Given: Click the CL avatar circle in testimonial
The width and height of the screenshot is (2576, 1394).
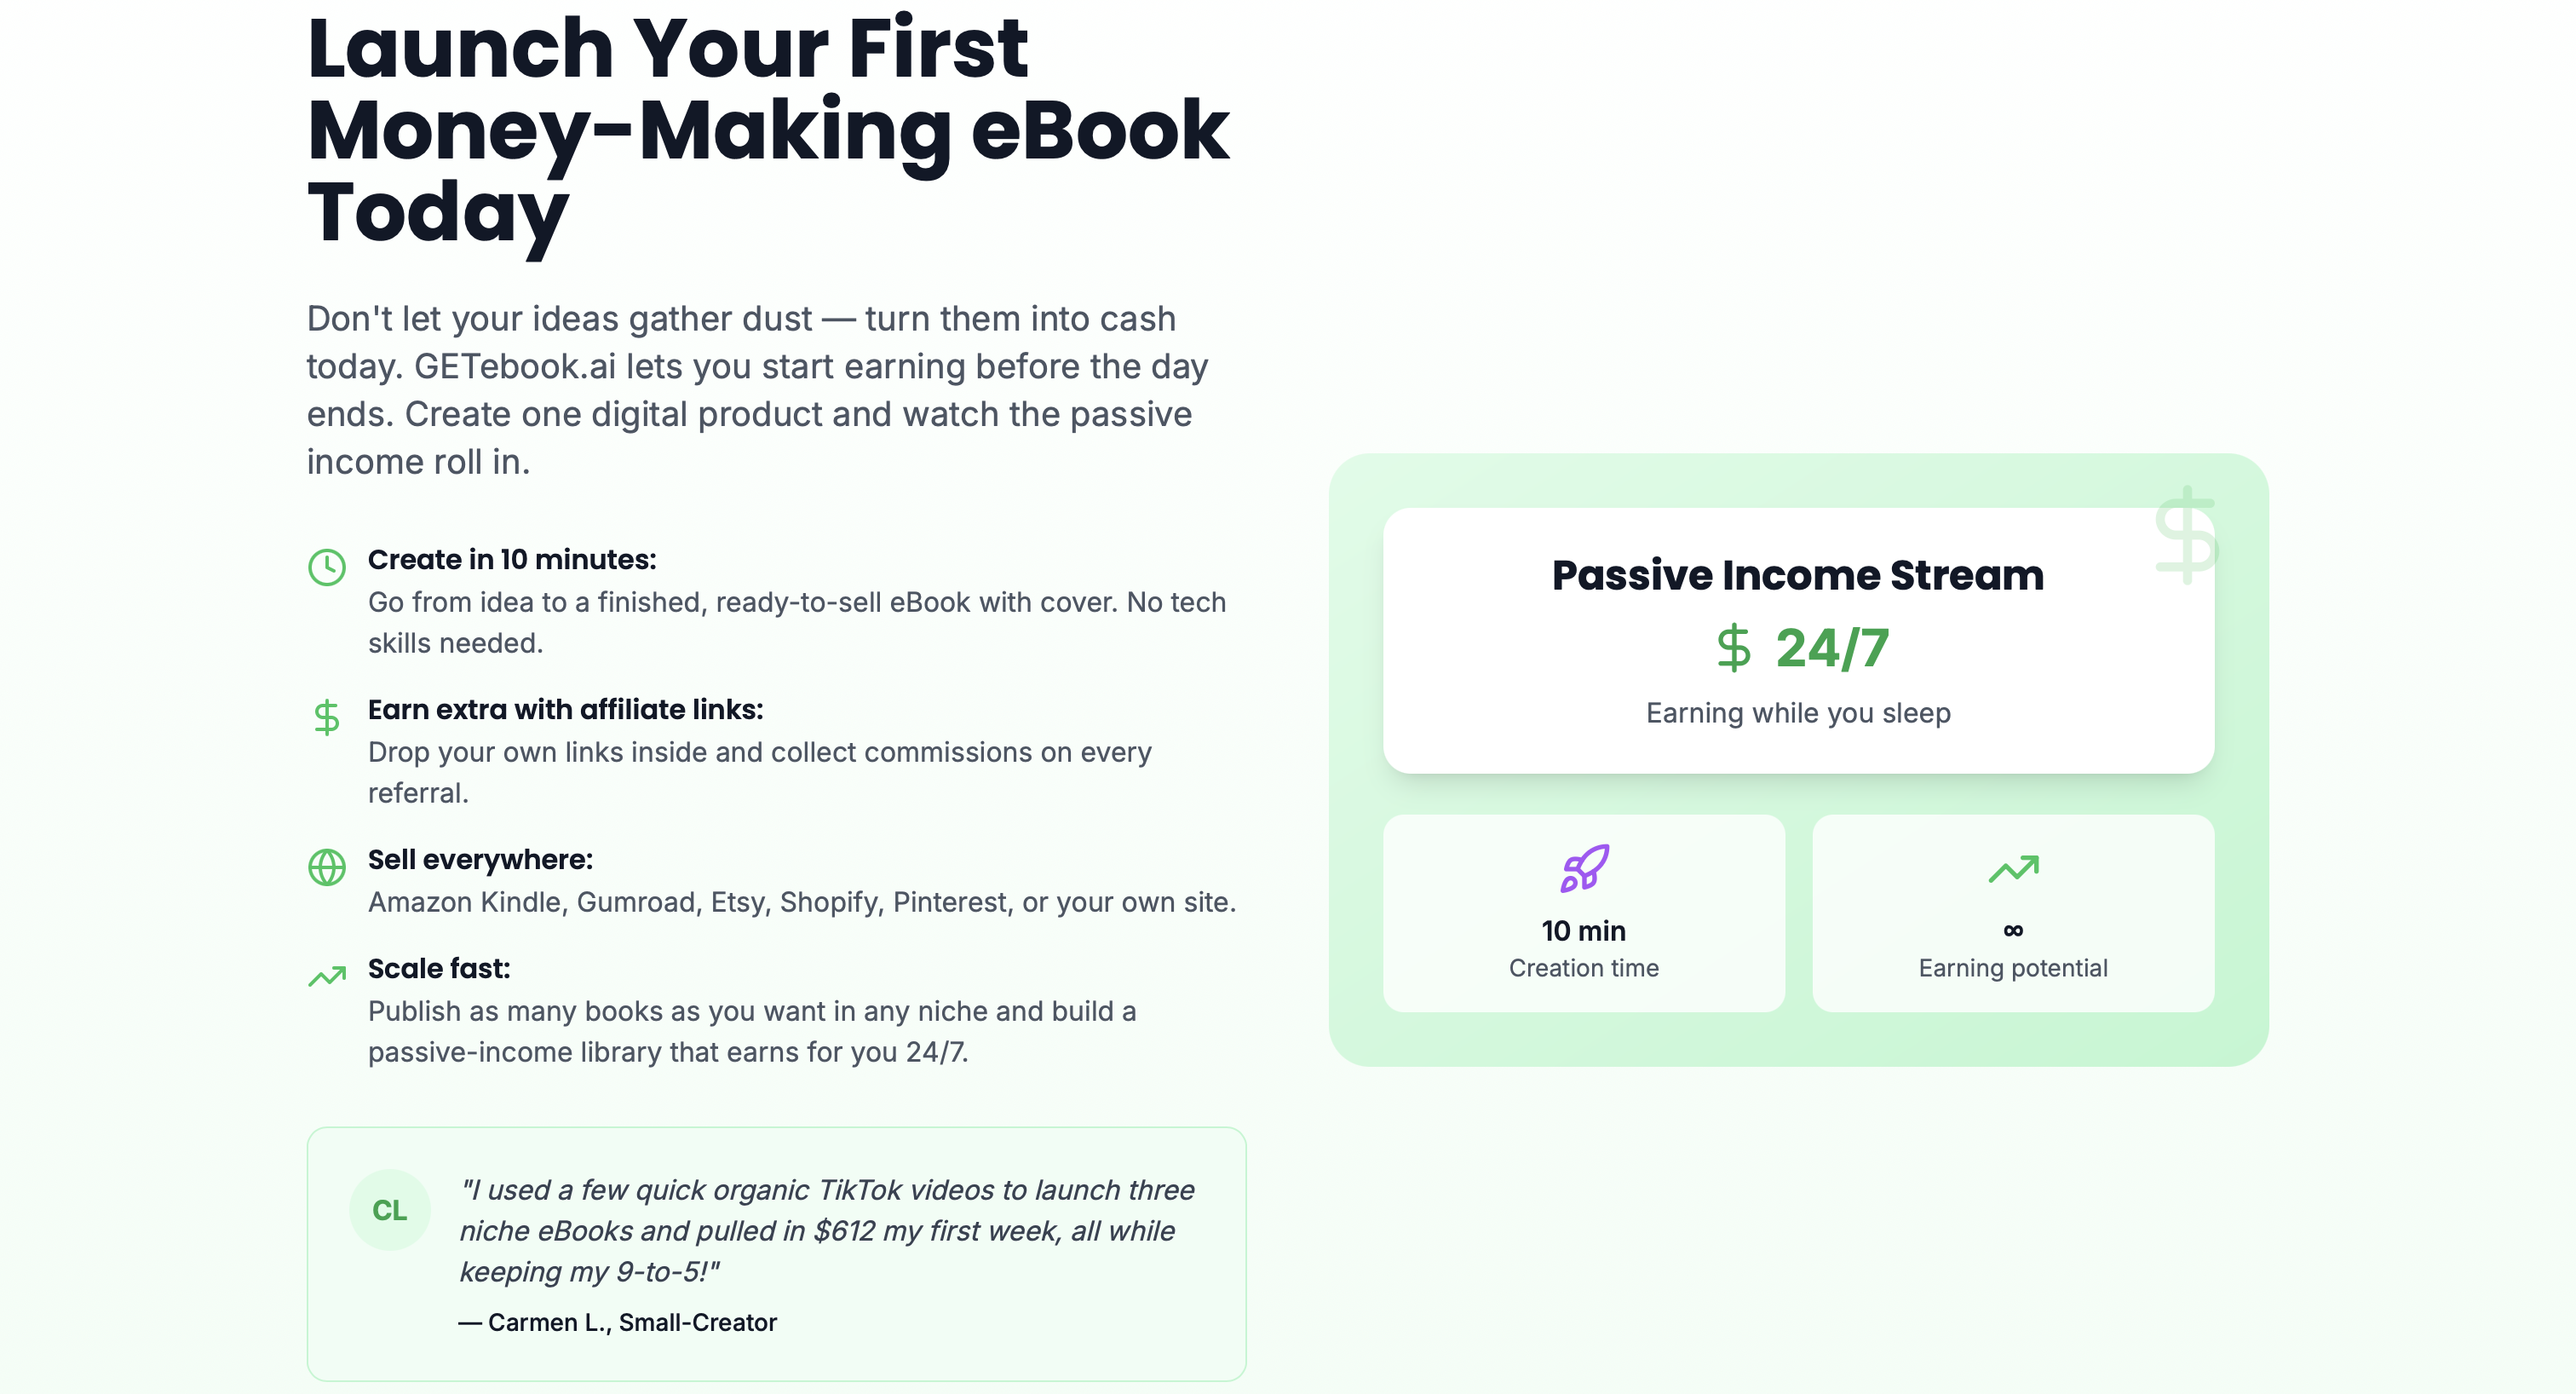Looking at the screenshot, I should [390, 1210].
